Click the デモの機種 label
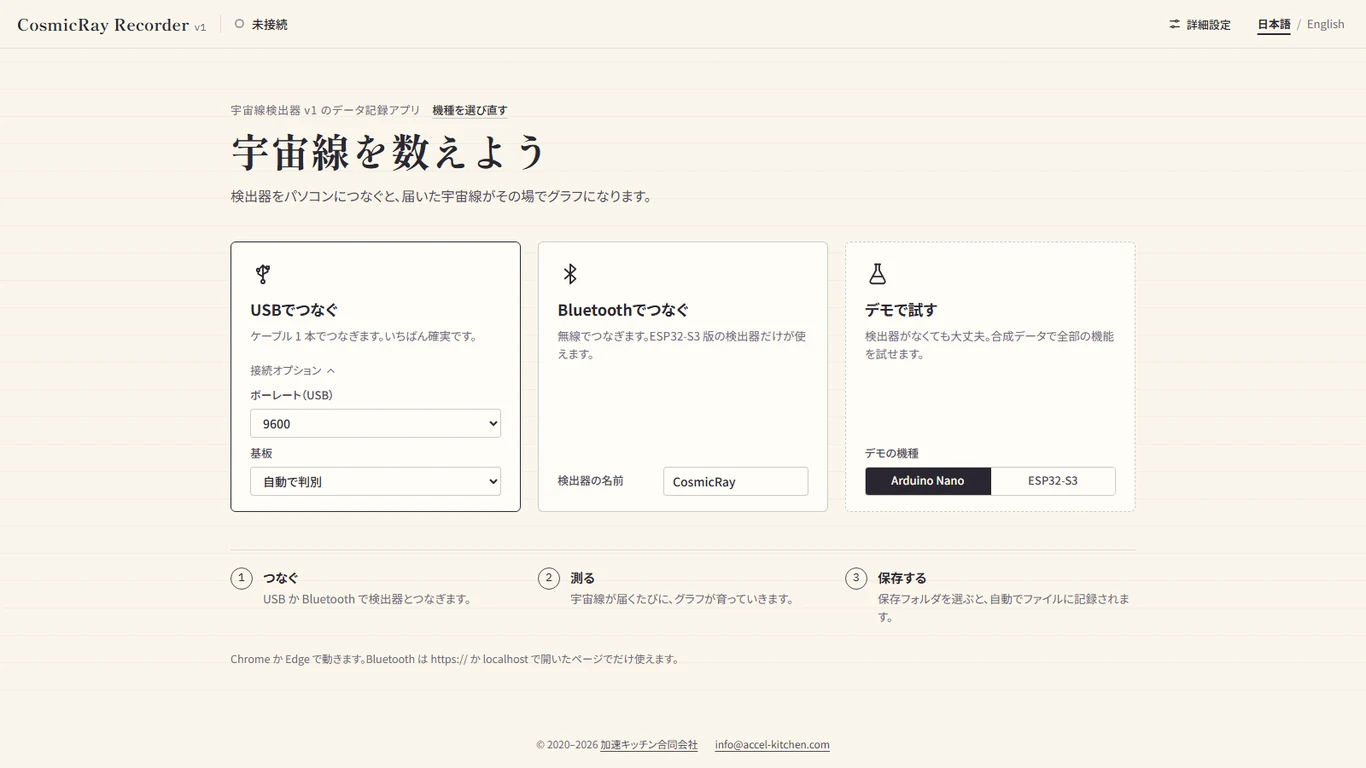1366x768 pixels. [892, 453]
